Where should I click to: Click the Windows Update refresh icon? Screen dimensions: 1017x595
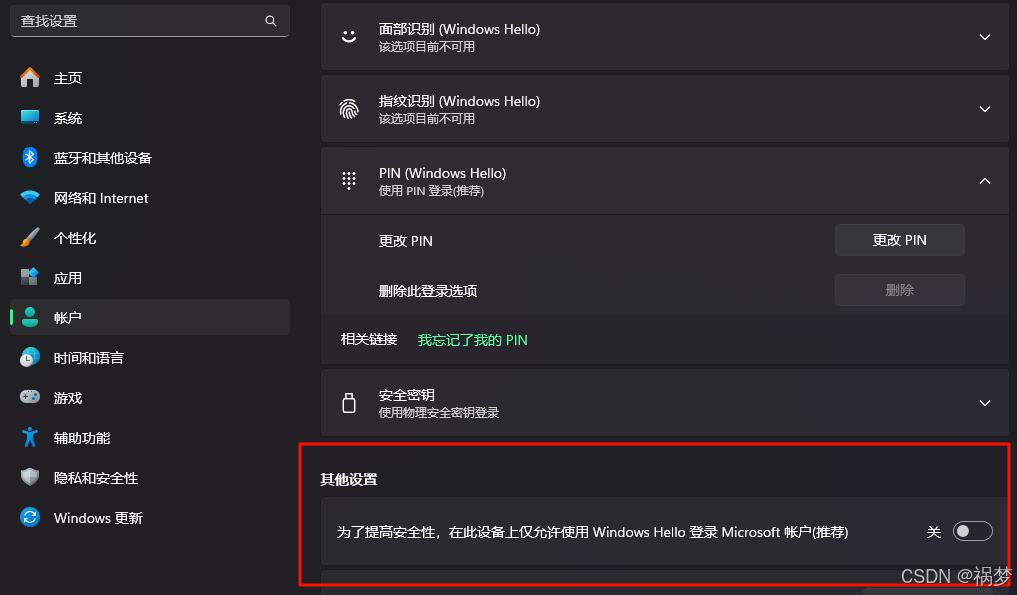click(30, 517)
